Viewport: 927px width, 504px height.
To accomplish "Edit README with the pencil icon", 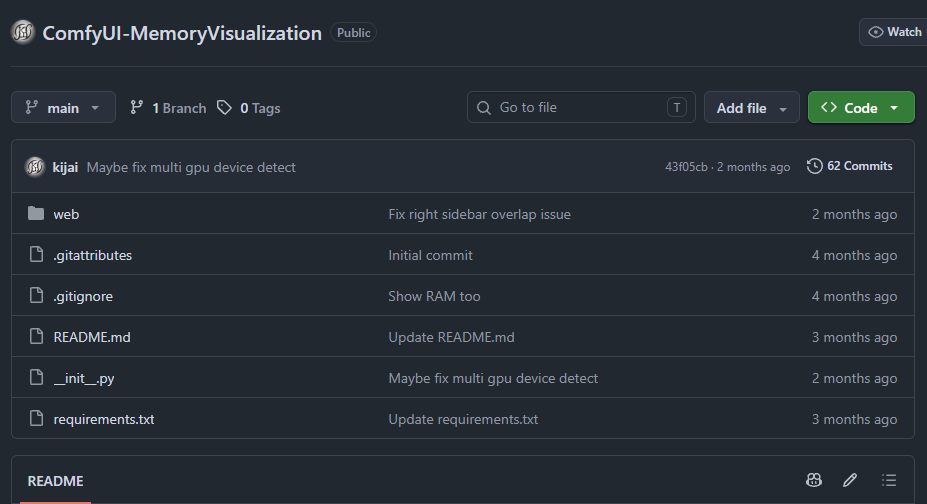I will click(850, 480).
